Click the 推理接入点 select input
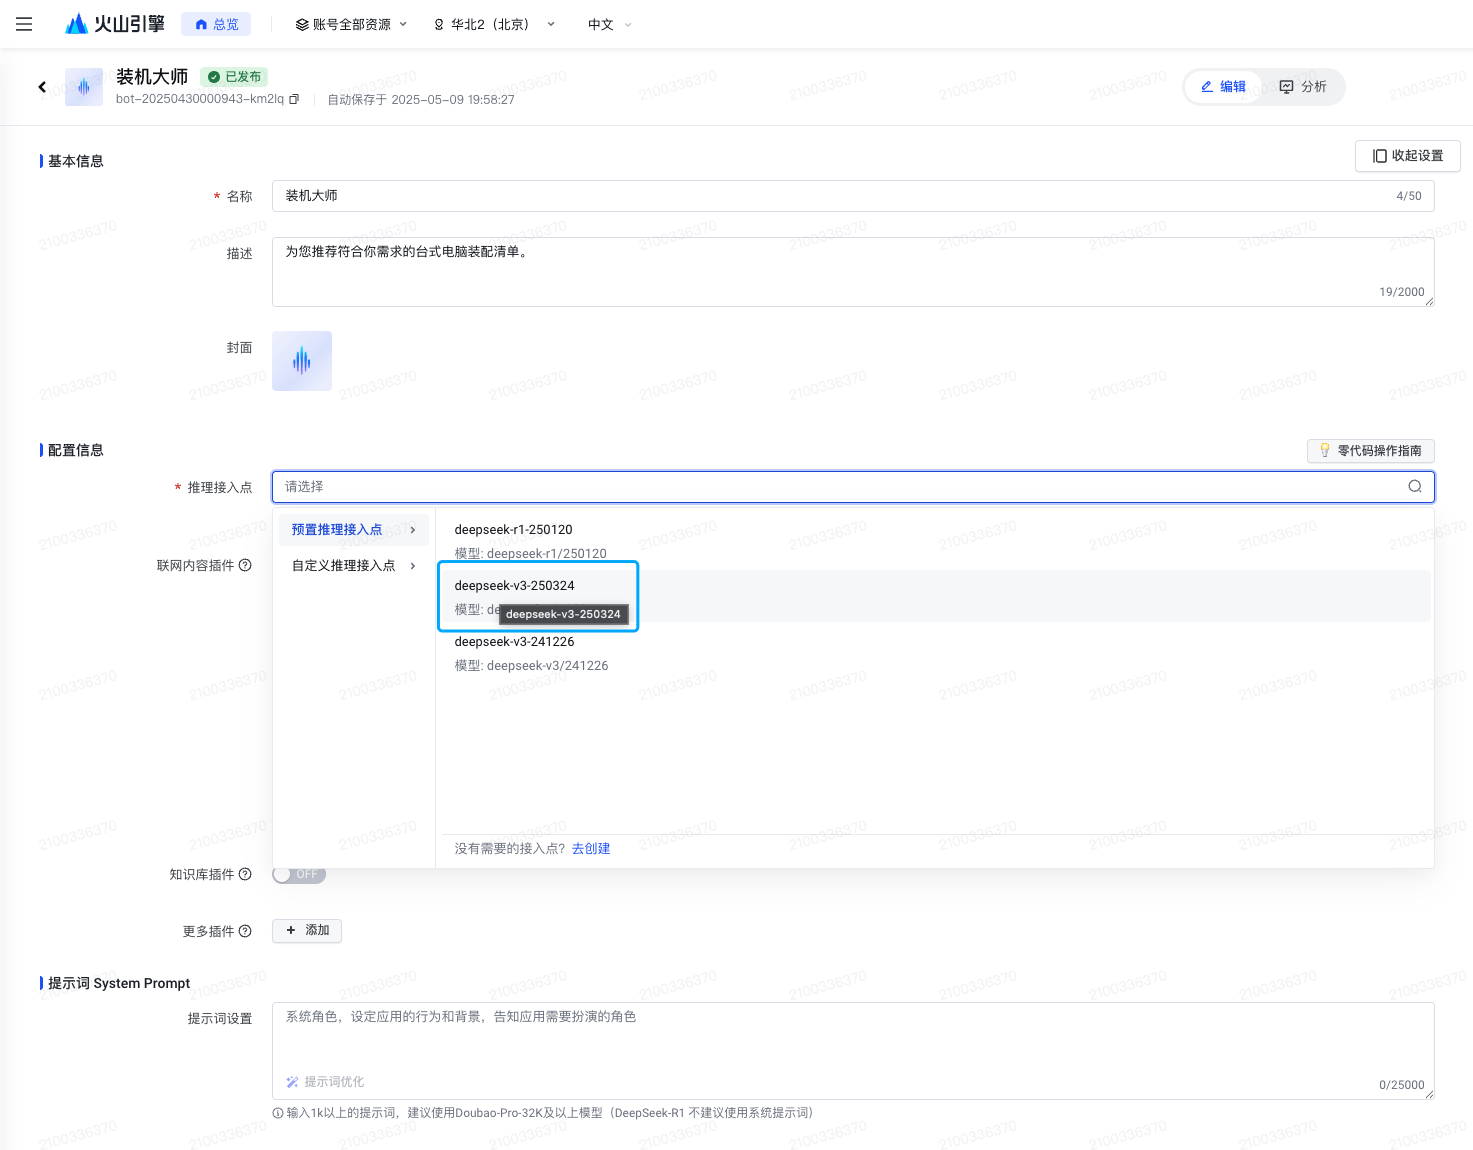 pos(853,487)
